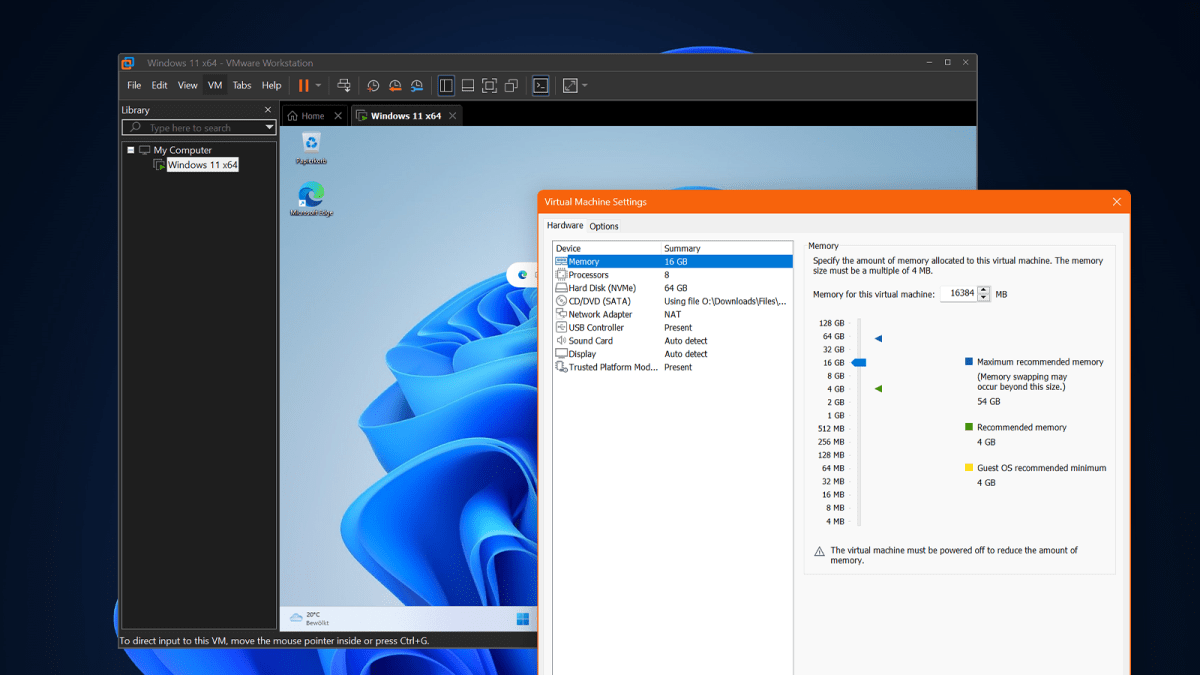The width and height of the screenshot is (1200, 675).
Task: Switch to the Options tab in settings
Action: tap(604, 226)
